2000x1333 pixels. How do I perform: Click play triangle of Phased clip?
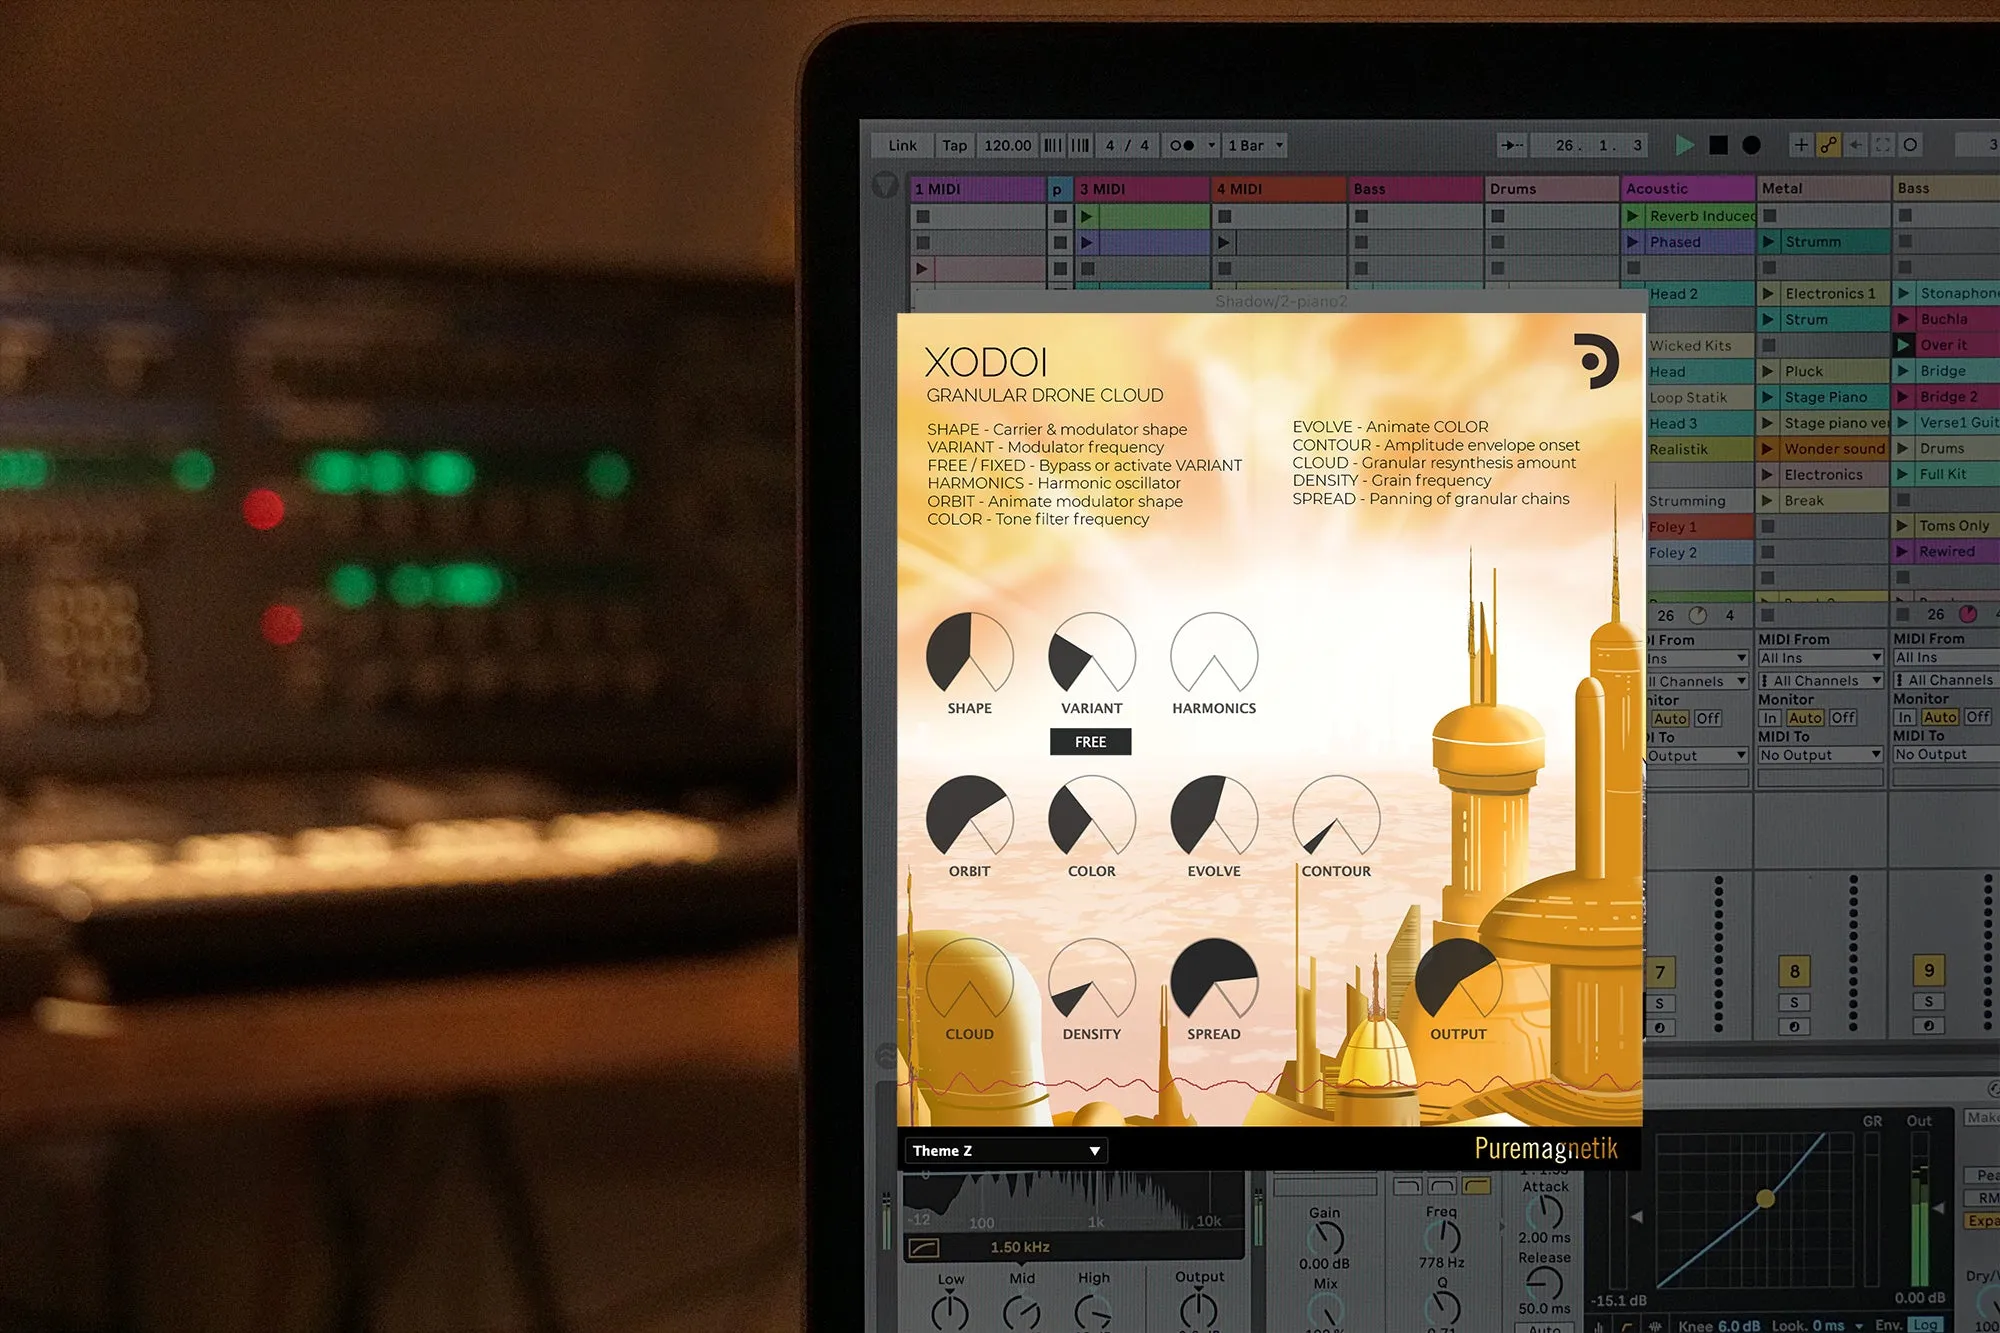pyautogui.click(x=1633, y=242)
